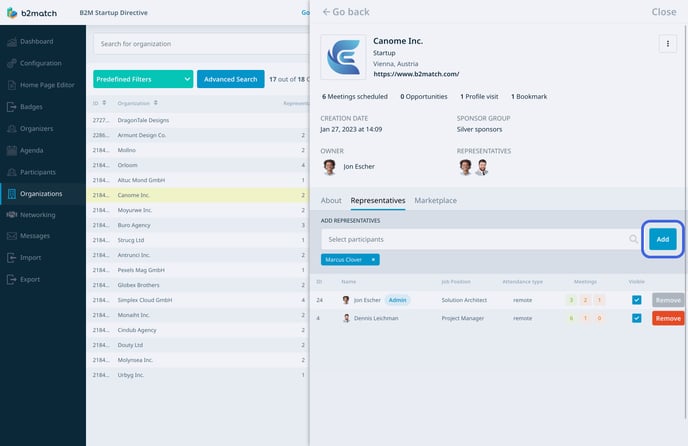
Task: Click owner Jon Escher avatar
Action: tap(330, 167)
